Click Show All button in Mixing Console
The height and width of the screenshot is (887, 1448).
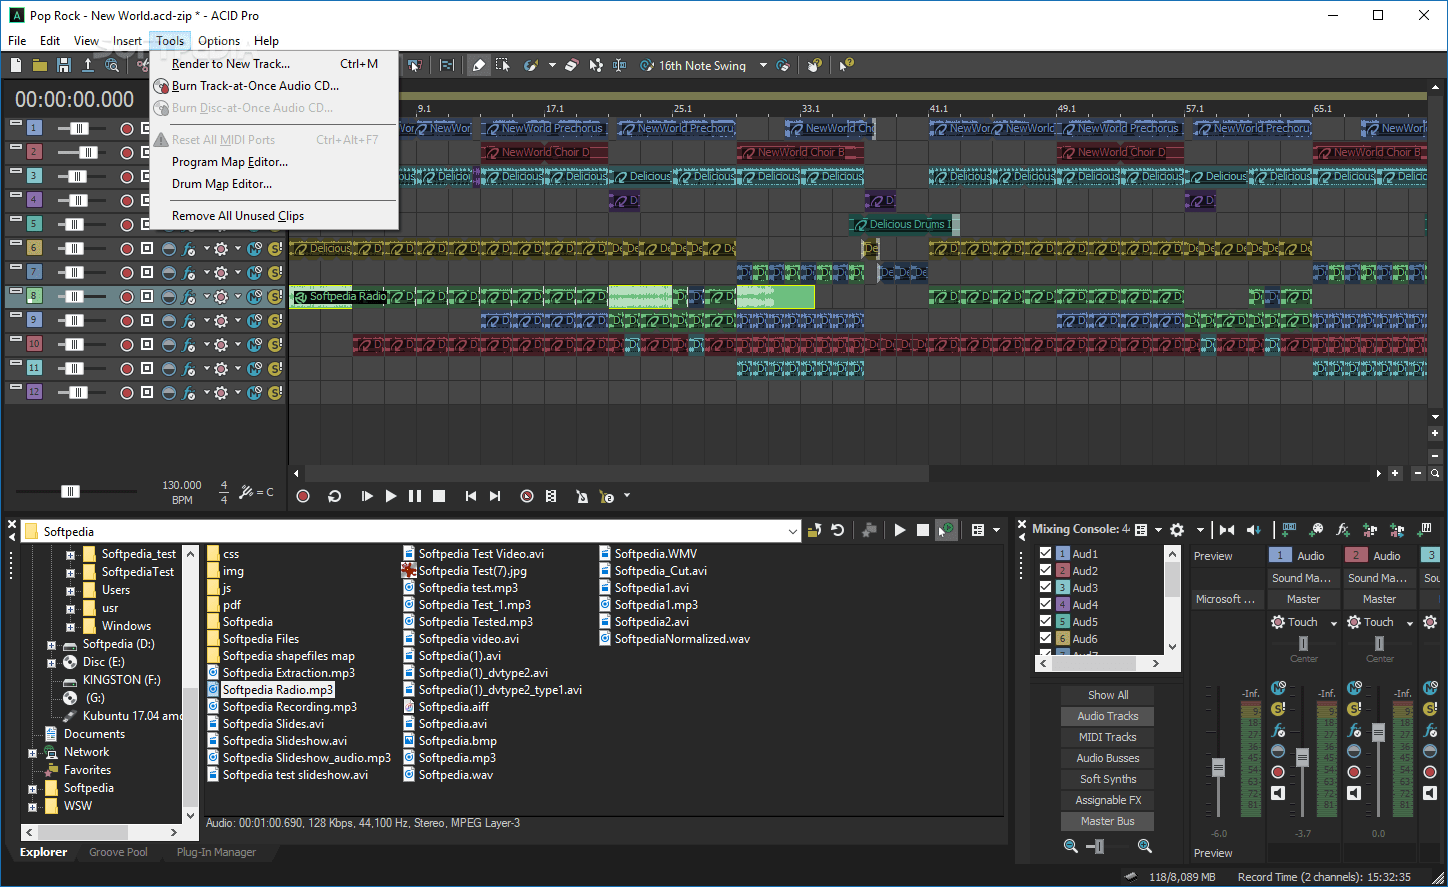pyautogui.click(x=1108, y=695)
